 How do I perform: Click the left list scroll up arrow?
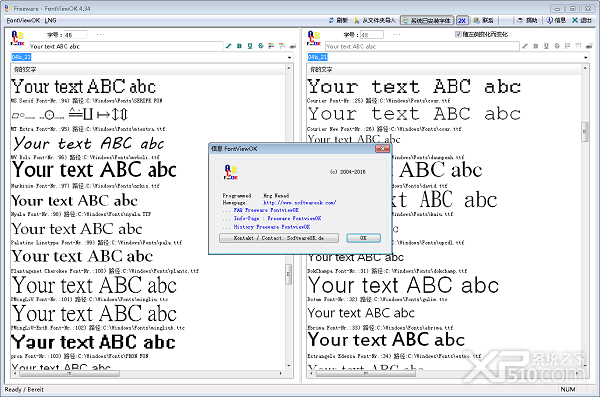tap(289, 68)
